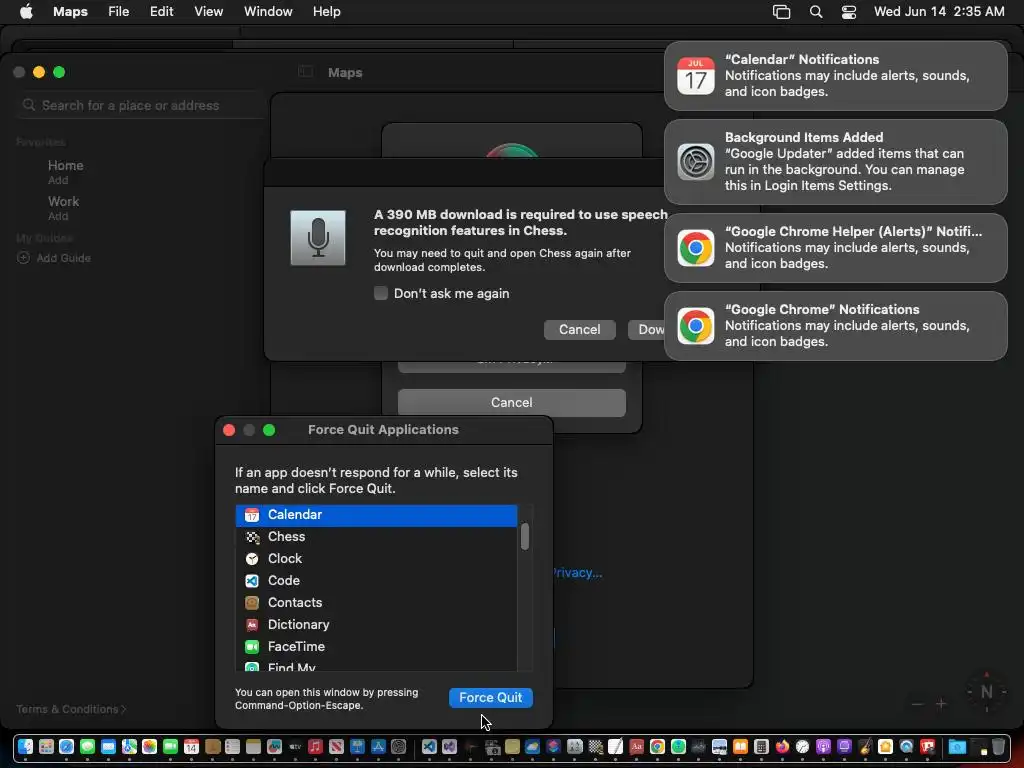1024x768 pixels.
Task: Open "Google Chrome Helper (Alerts)" notification
Action: (x=835, y=248)
